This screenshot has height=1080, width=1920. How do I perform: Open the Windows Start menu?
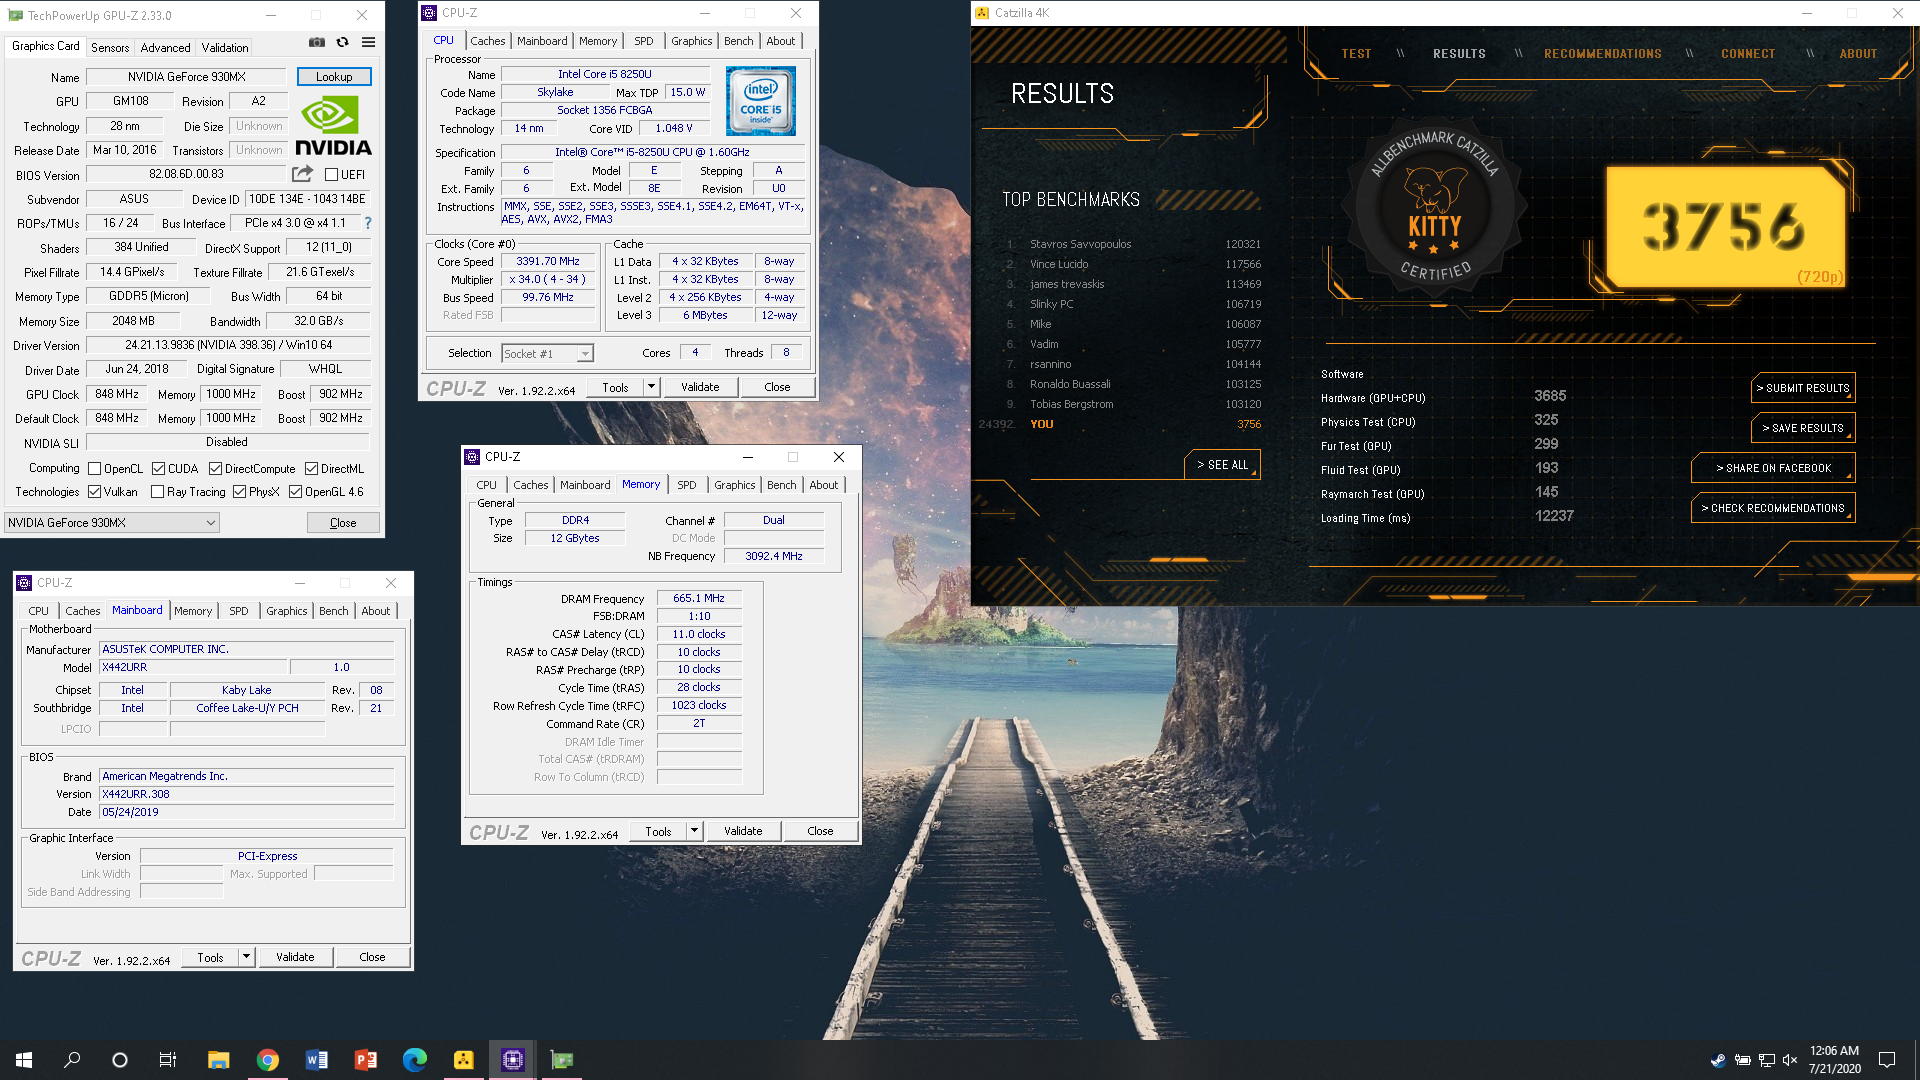click(x=24, y=1060)
